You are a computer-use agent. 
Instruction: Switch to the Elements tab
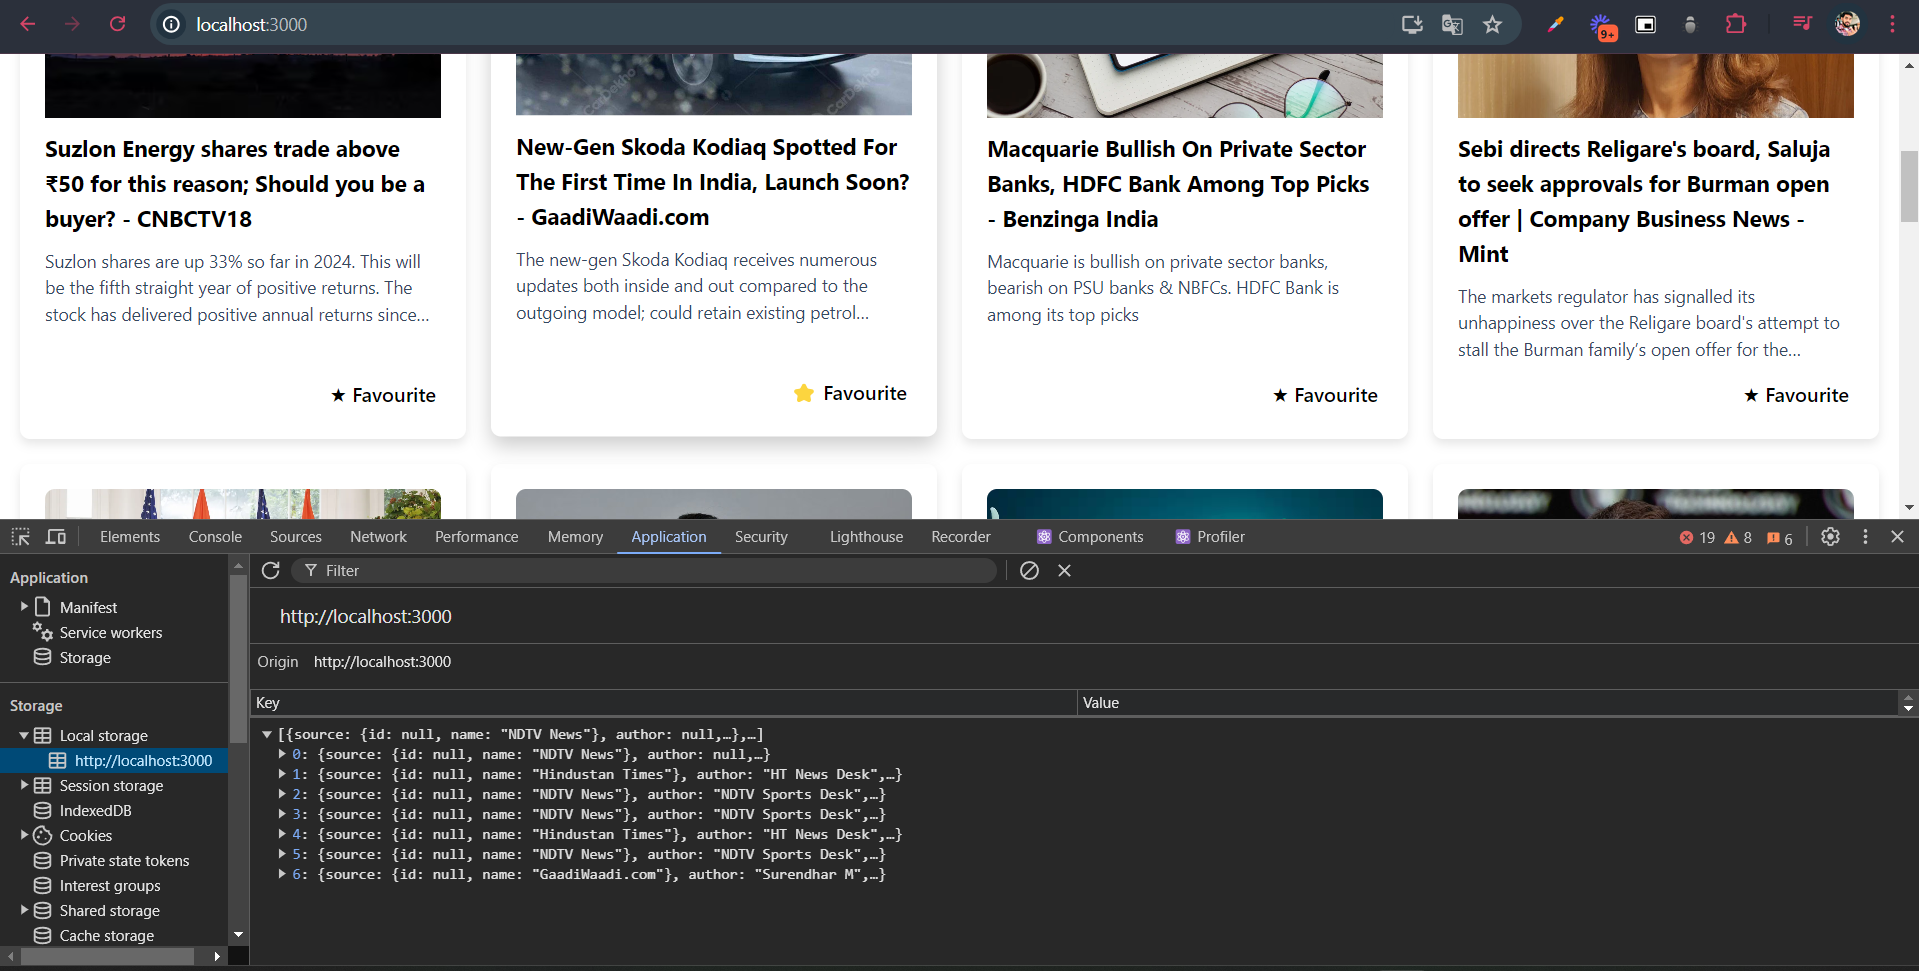[x=130, y=537]
